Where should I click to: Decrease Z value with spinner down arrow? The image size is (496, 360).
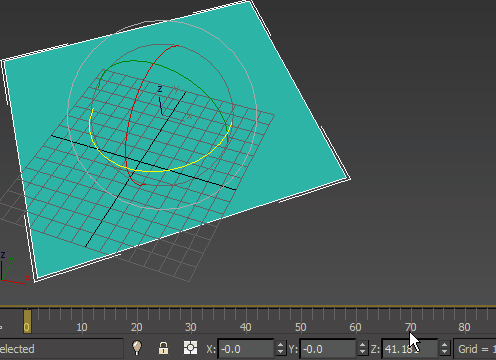pyautogui.click(x=444, y=353)
